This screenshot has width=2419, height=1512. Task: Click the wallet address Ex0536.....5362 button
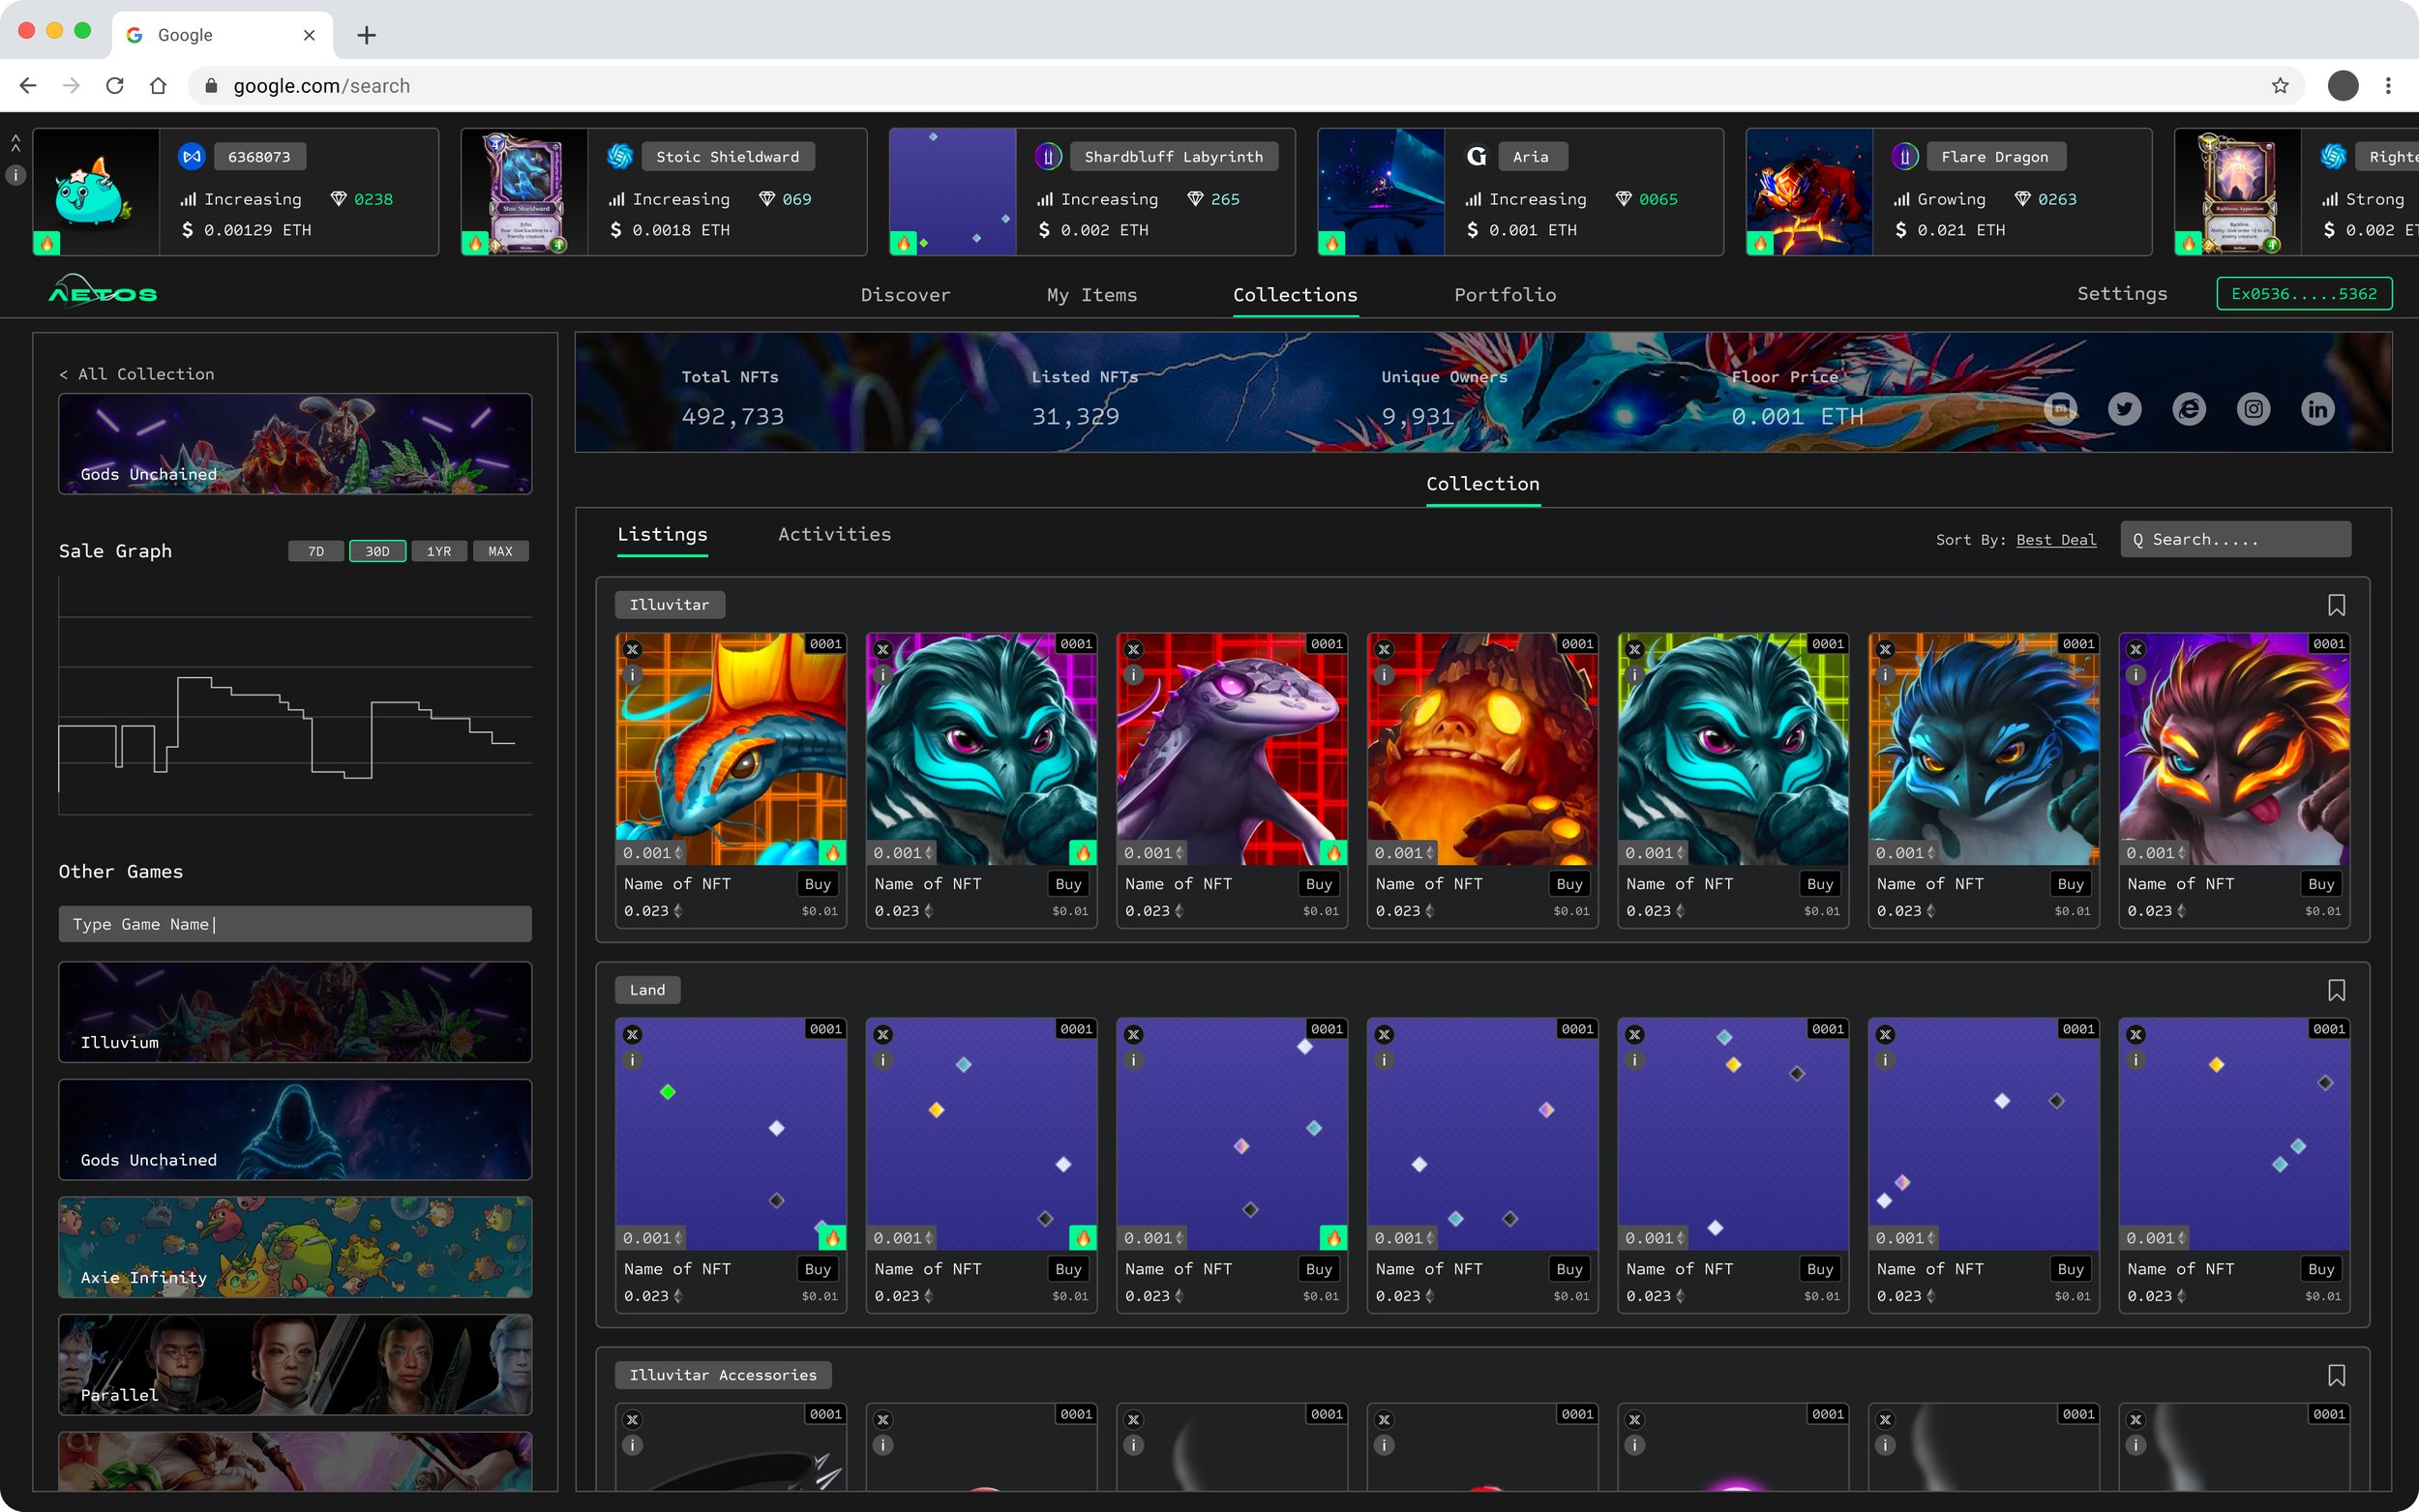click(2303, 294)
